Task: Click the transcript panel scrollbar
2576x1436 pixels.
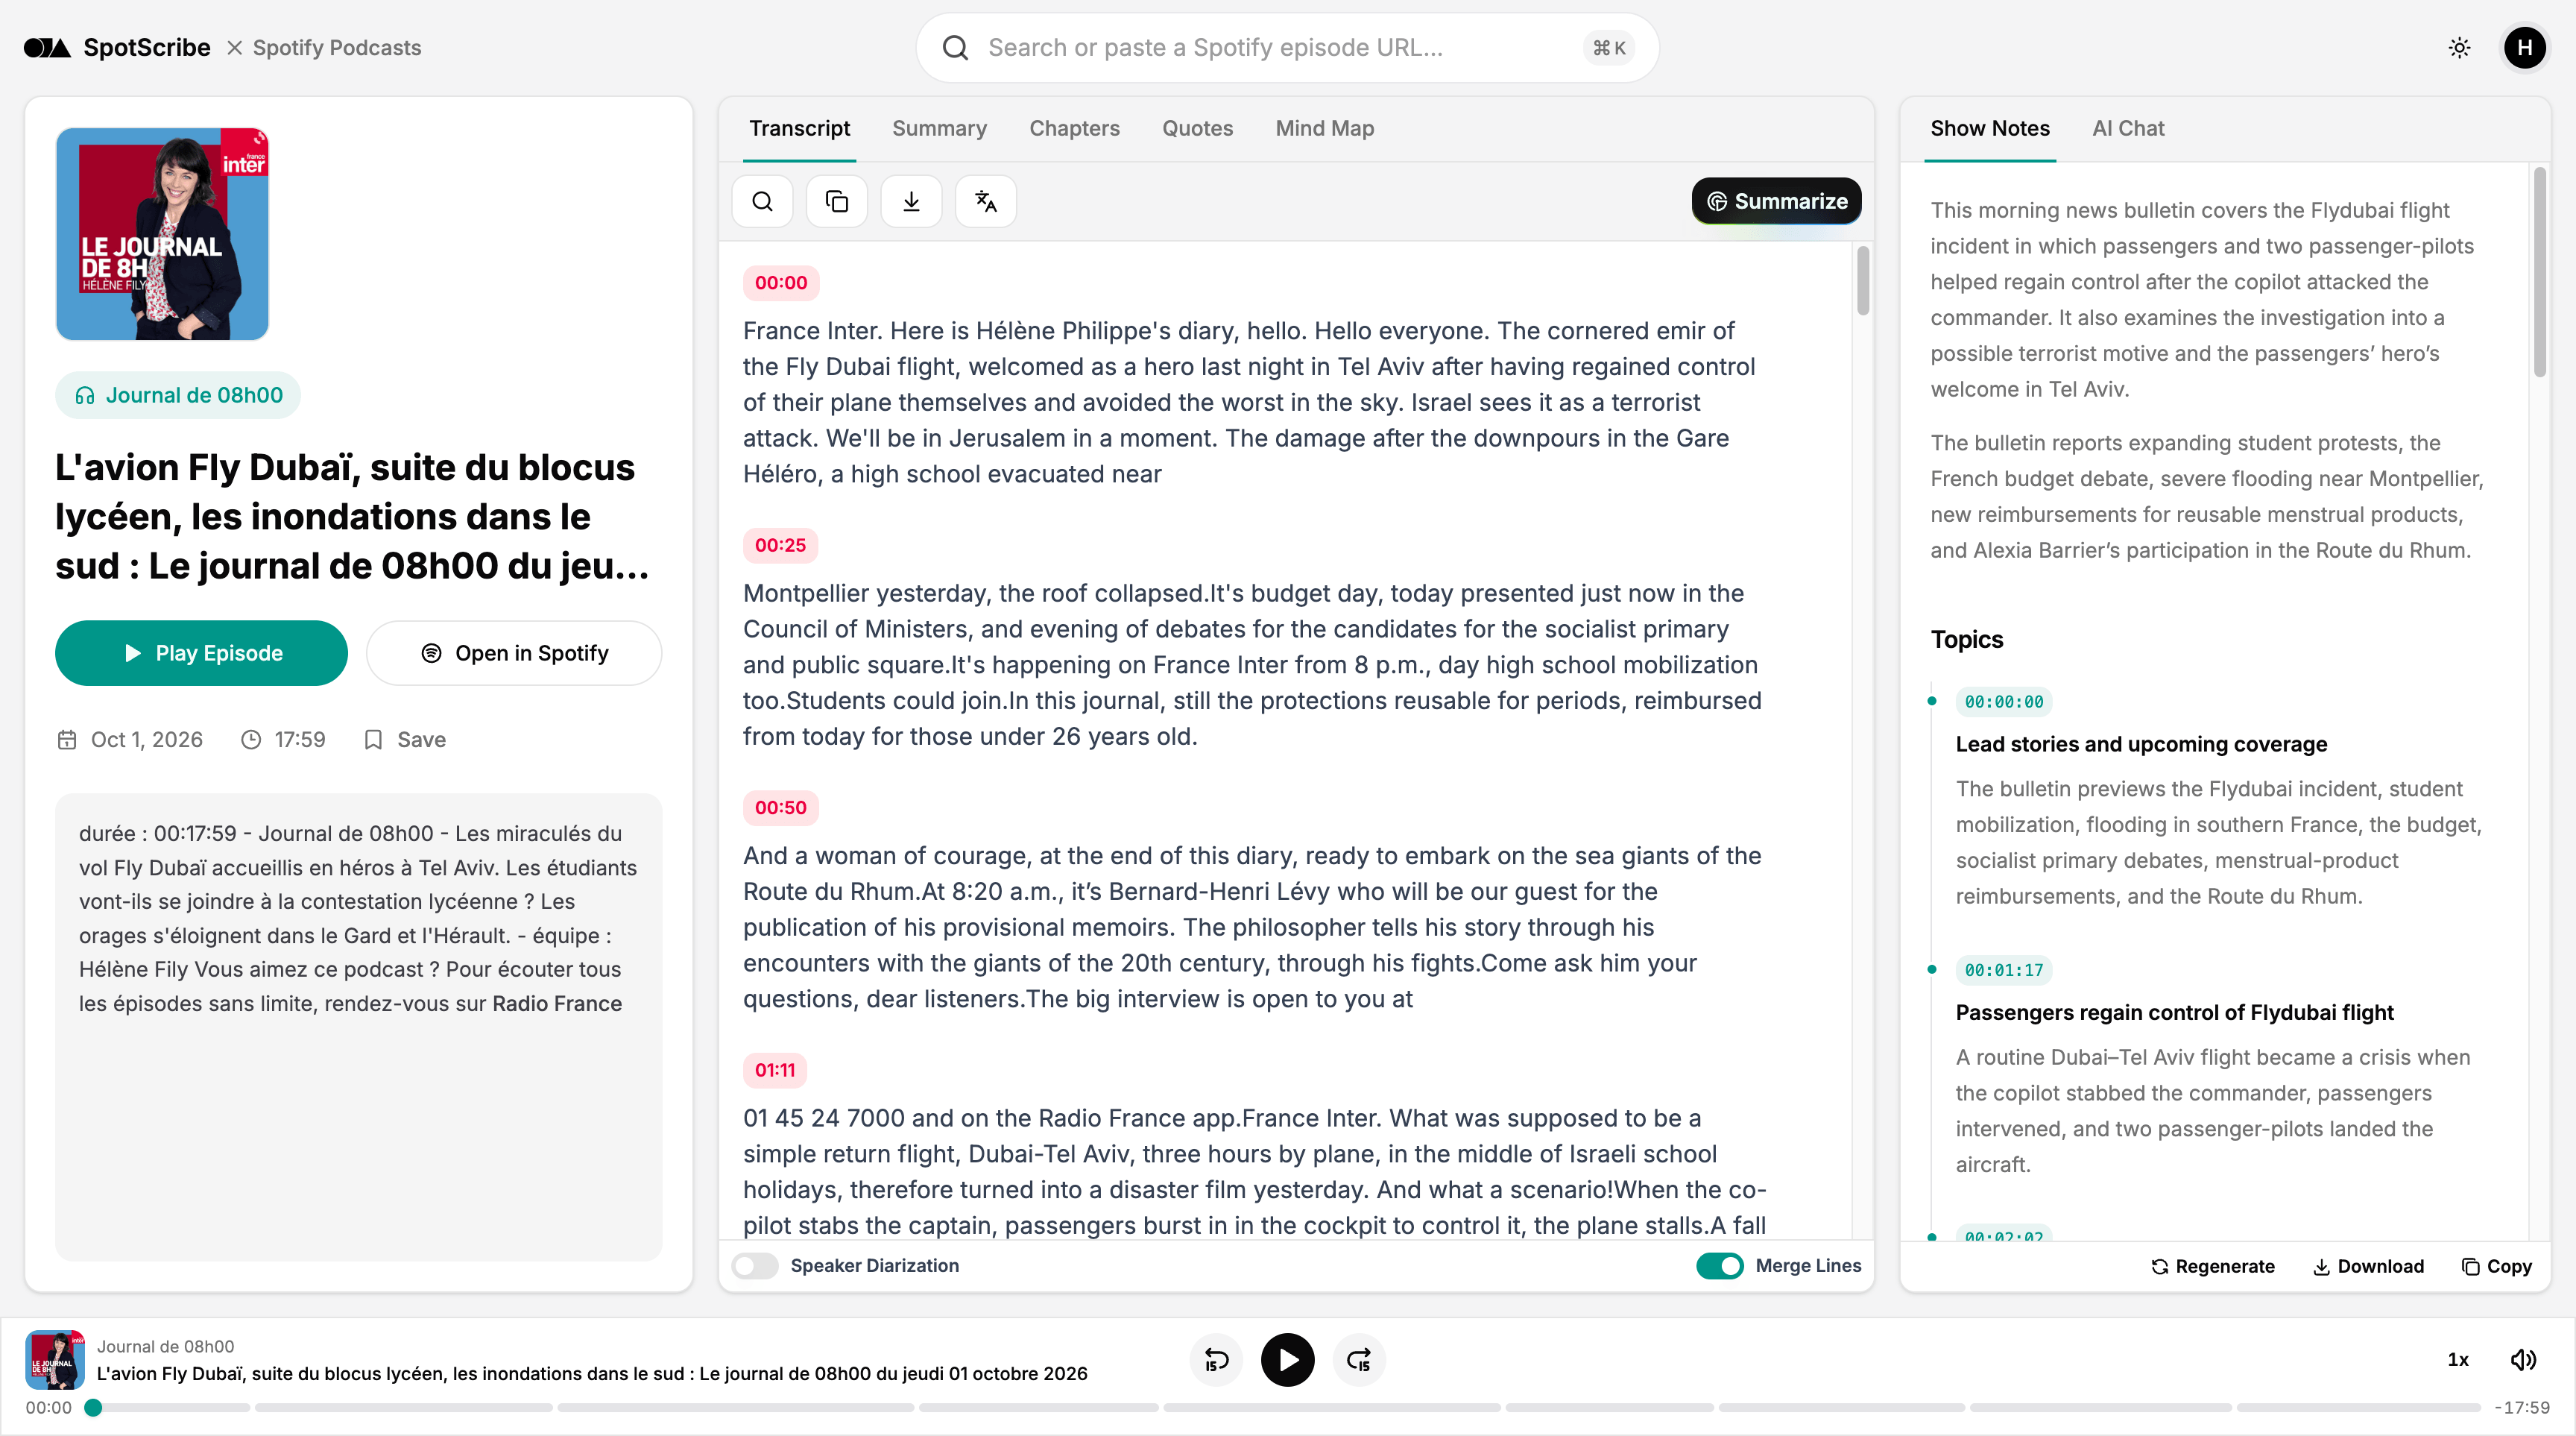Action: click(1862, 281)
